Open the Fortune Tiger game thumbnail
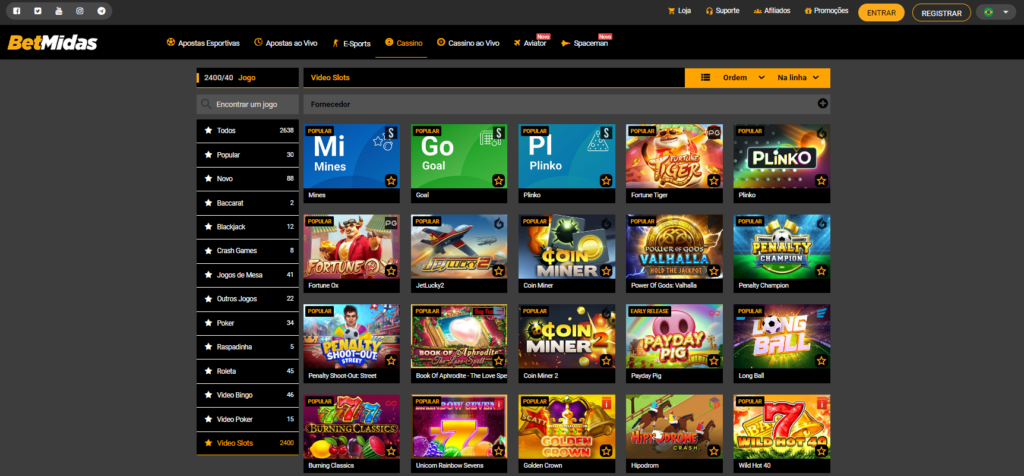Screen dimensions: 1024x476 click(x=674, y=156)
